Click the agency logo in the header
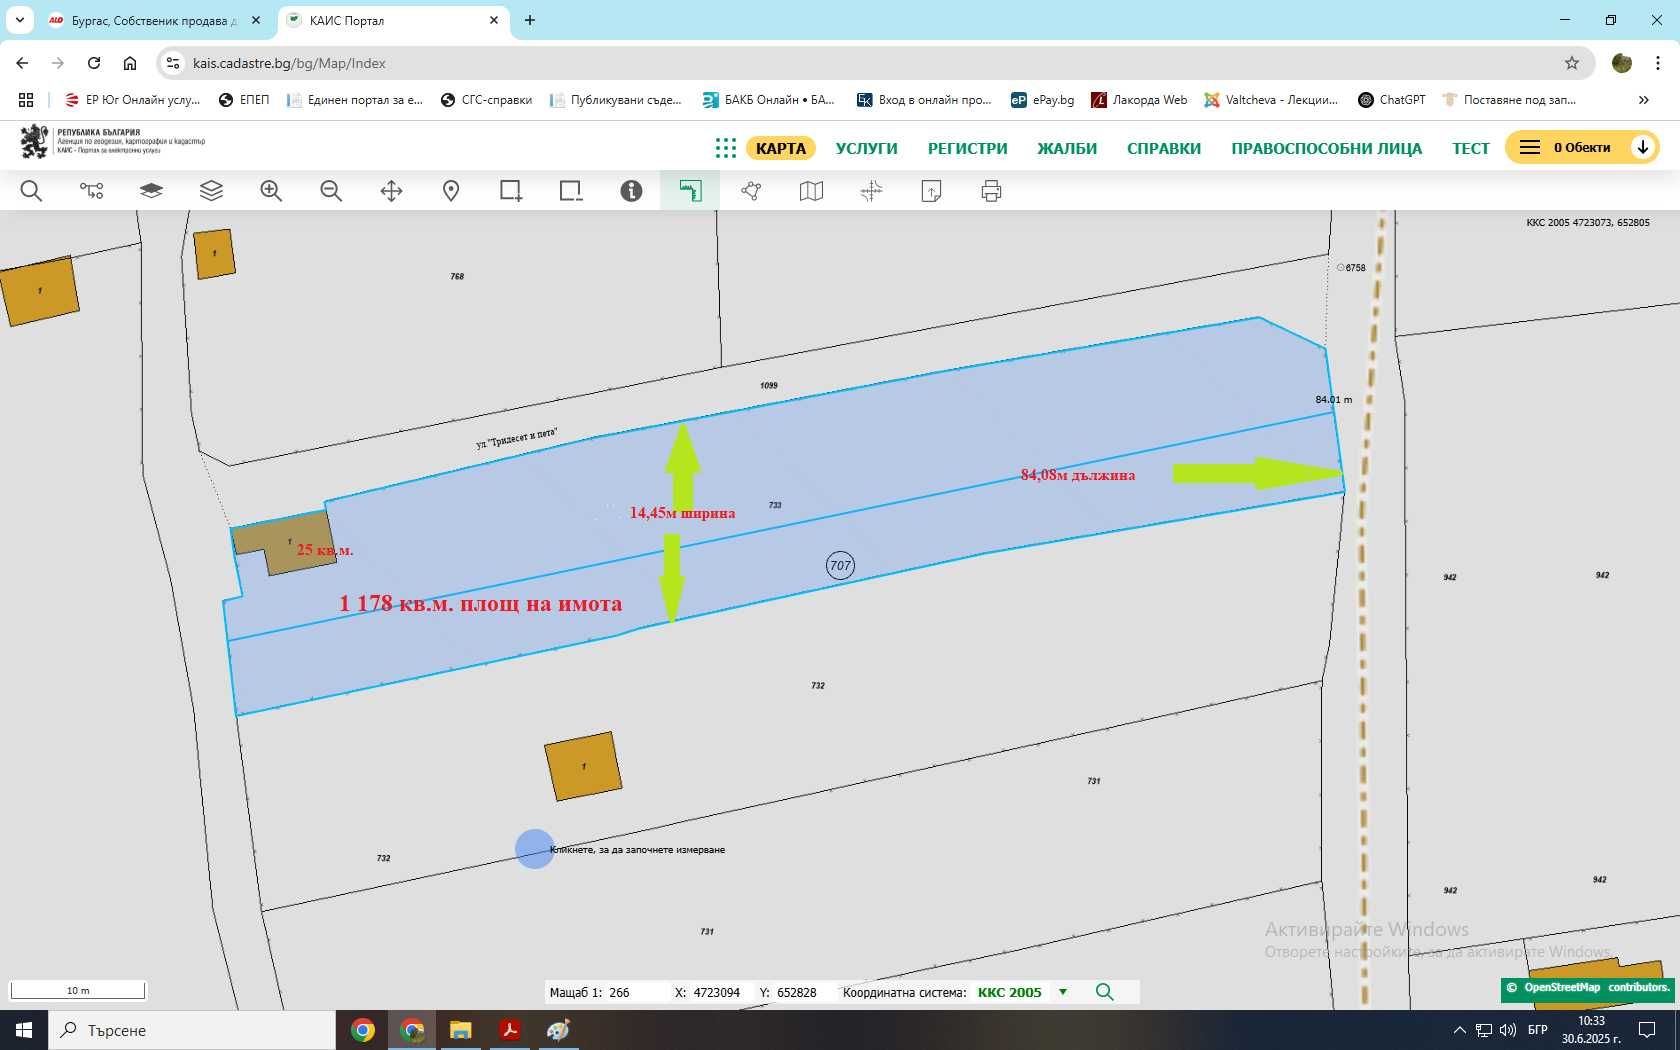 112,142
